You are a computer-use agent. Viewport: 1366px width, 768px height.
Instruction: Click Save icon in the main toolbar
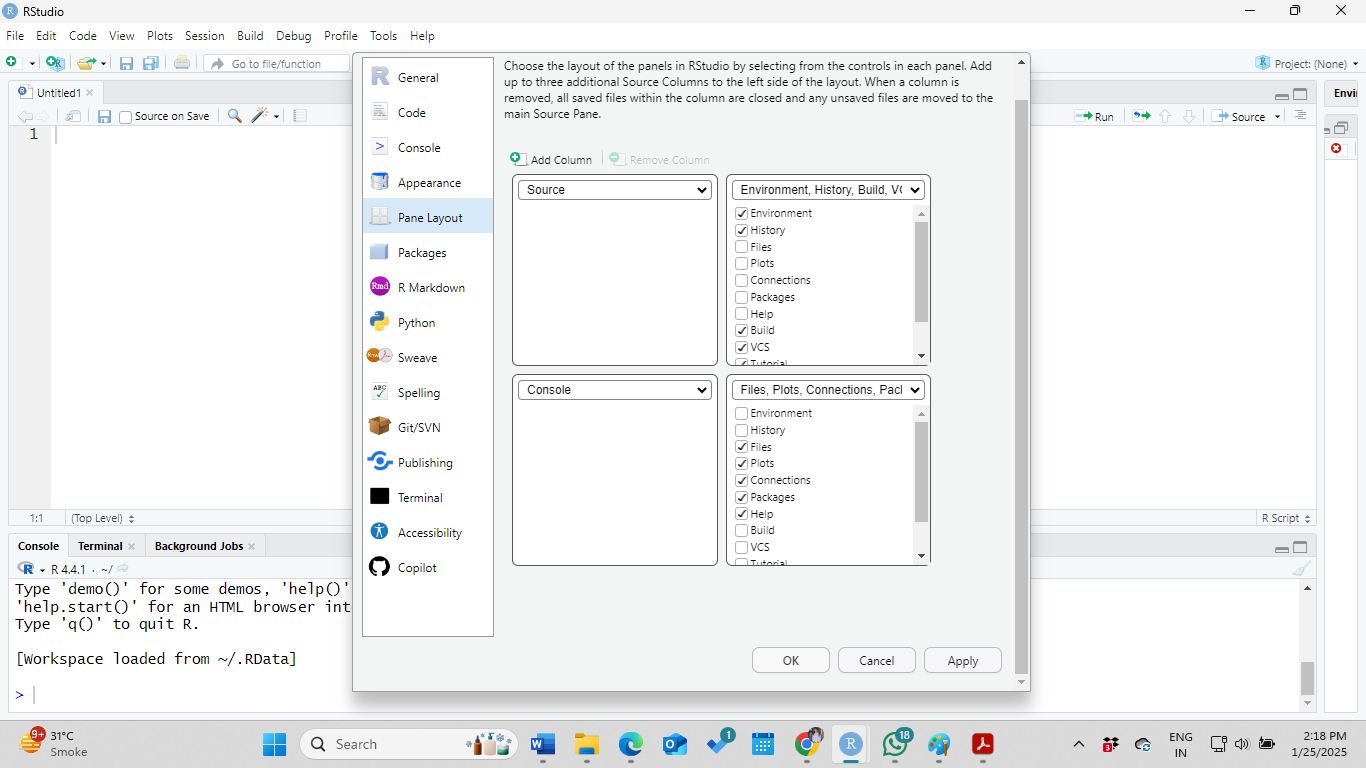[x=127, y=63]
